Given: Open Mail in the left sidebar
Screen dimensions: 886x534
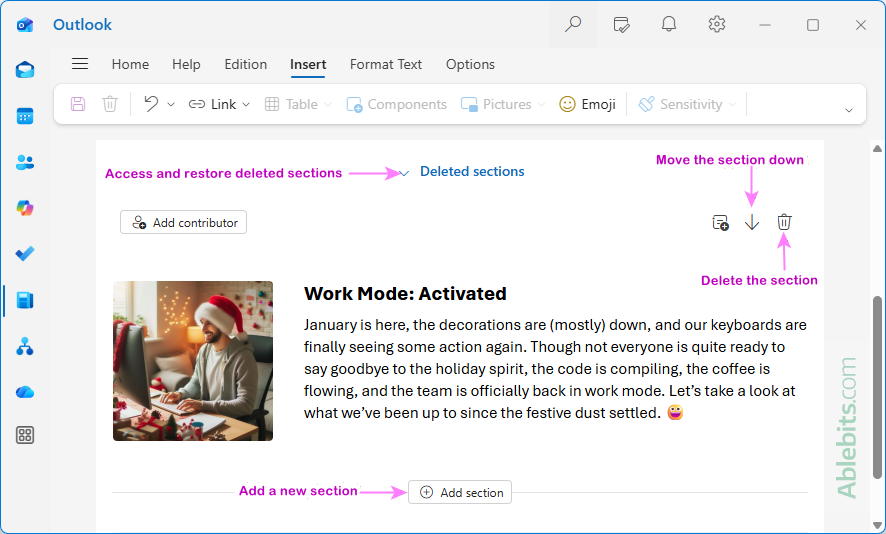Looking at the screenshot, I should (25, 70).
